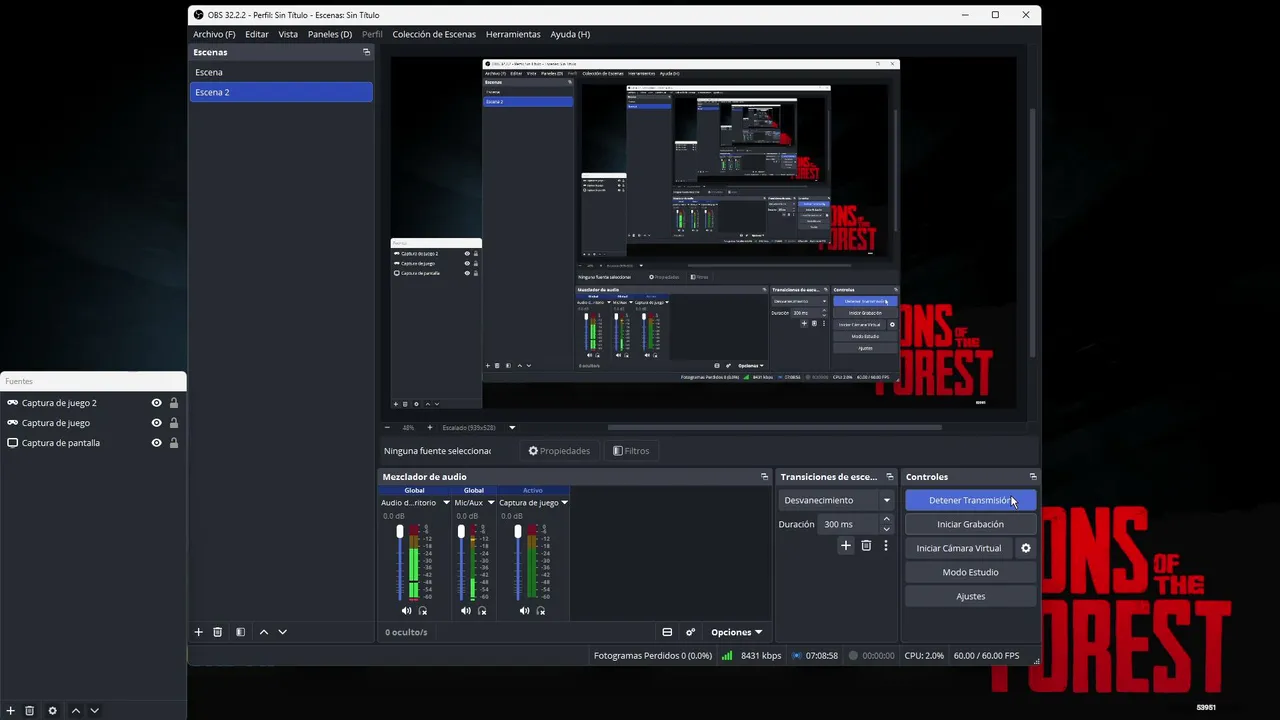This screenshot has width=1280, height=720.
Task: Add a source with the plus icon in Fuentes
Action: pyautogui.click(x=10, y=711)
